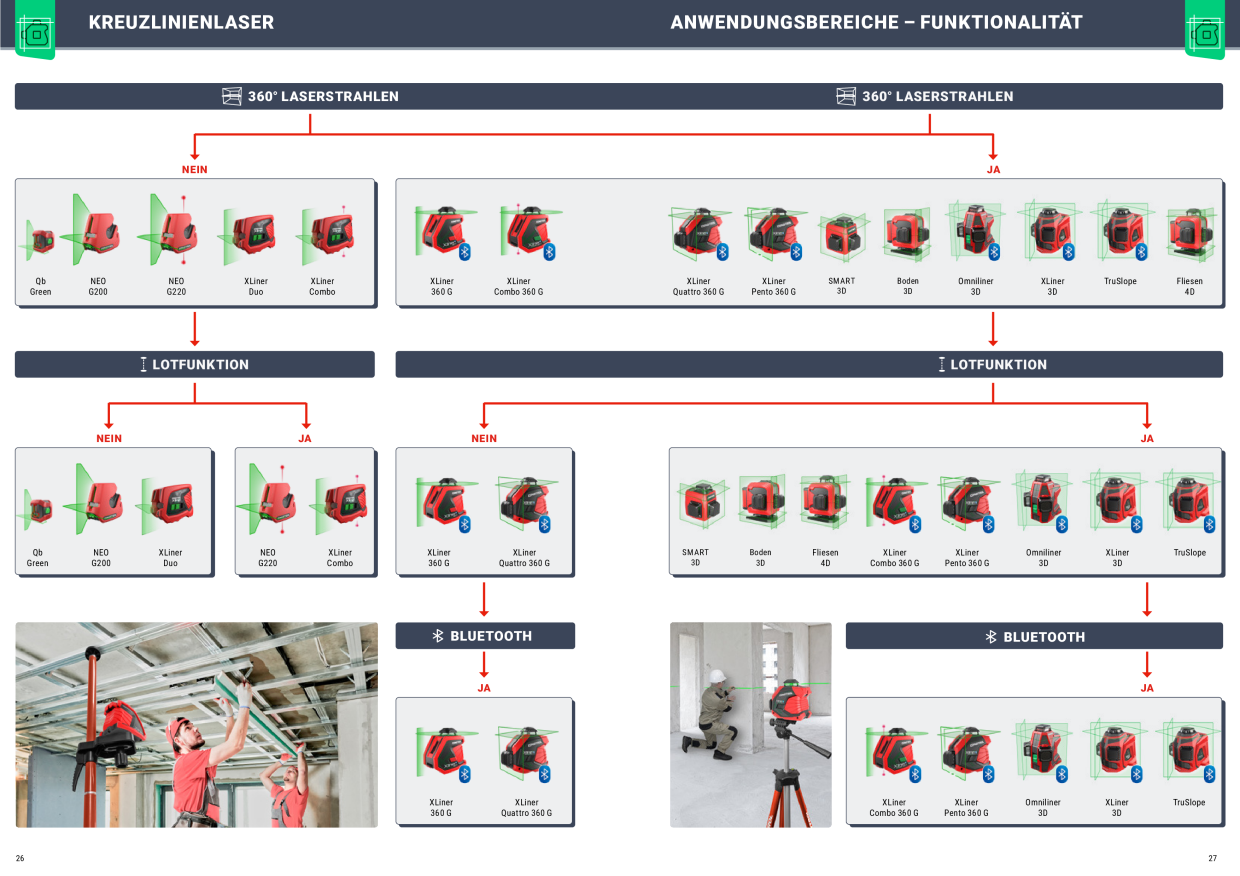This screenshot has width=1240, height=876.
Task: Click the JA label under the wide LOTFUNKTION bar
Action: tap(1147, 438)
